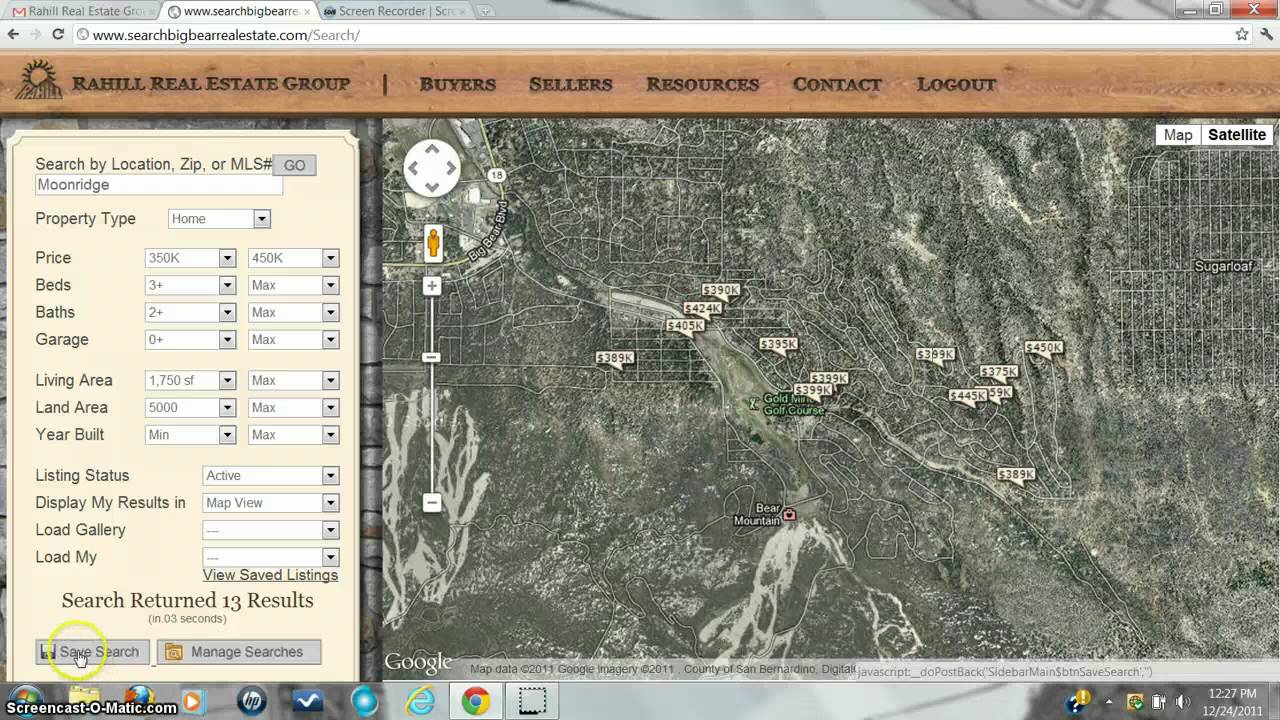Open minimum Garage dropdown 0+
Image resolution: width=1280 pixels, height=720 pixels.
190,340
